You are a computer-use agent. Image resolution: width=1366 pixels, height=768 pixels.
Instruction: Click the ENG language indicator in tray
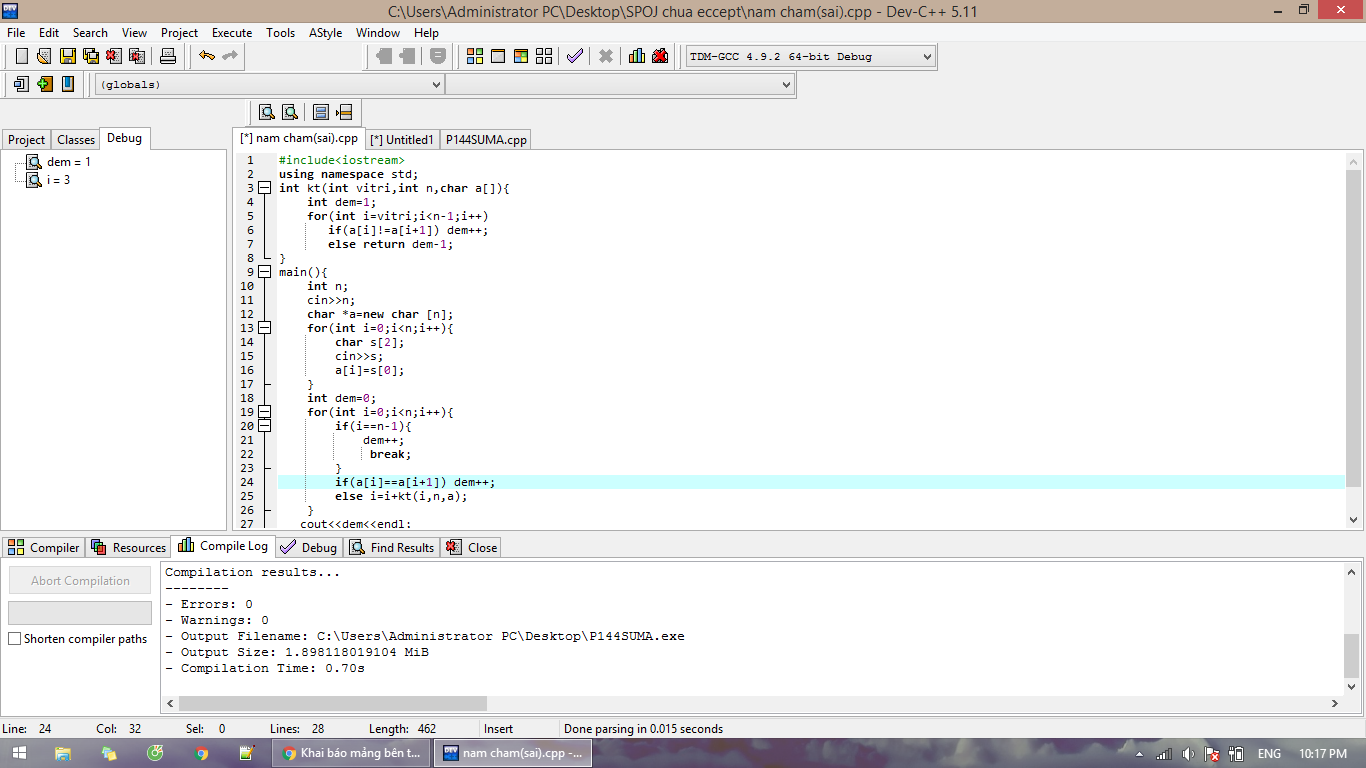tap(1269, 754)
